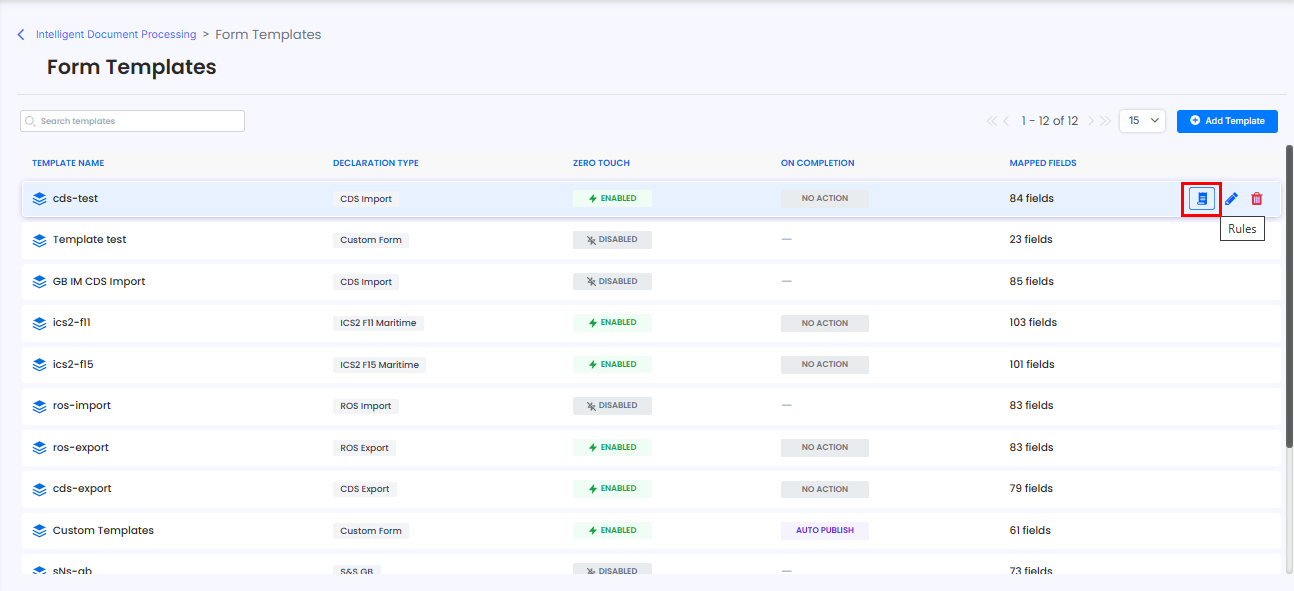Screen dimensions: 1294x591
Task: Open Auto Publish option for Custom Templates
Action: (825, 530)
